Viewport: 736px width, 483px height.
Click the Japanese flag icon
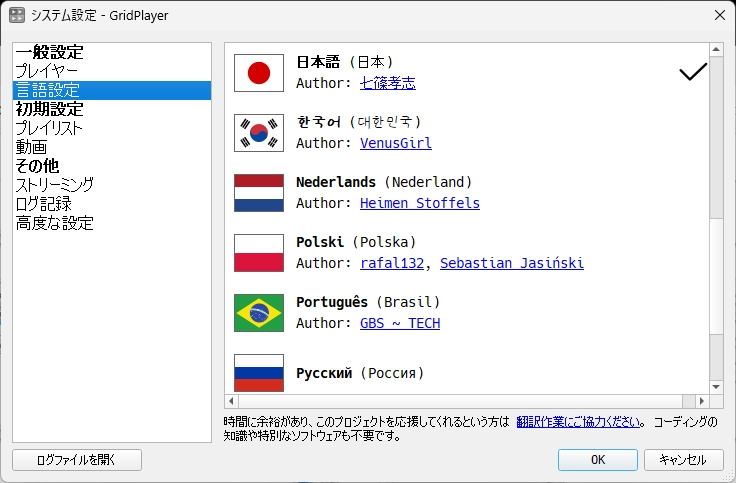259,73
